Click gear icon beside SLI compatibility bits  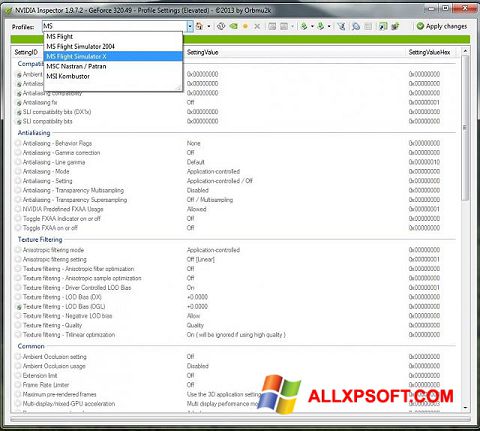click(x=19, y=122)
